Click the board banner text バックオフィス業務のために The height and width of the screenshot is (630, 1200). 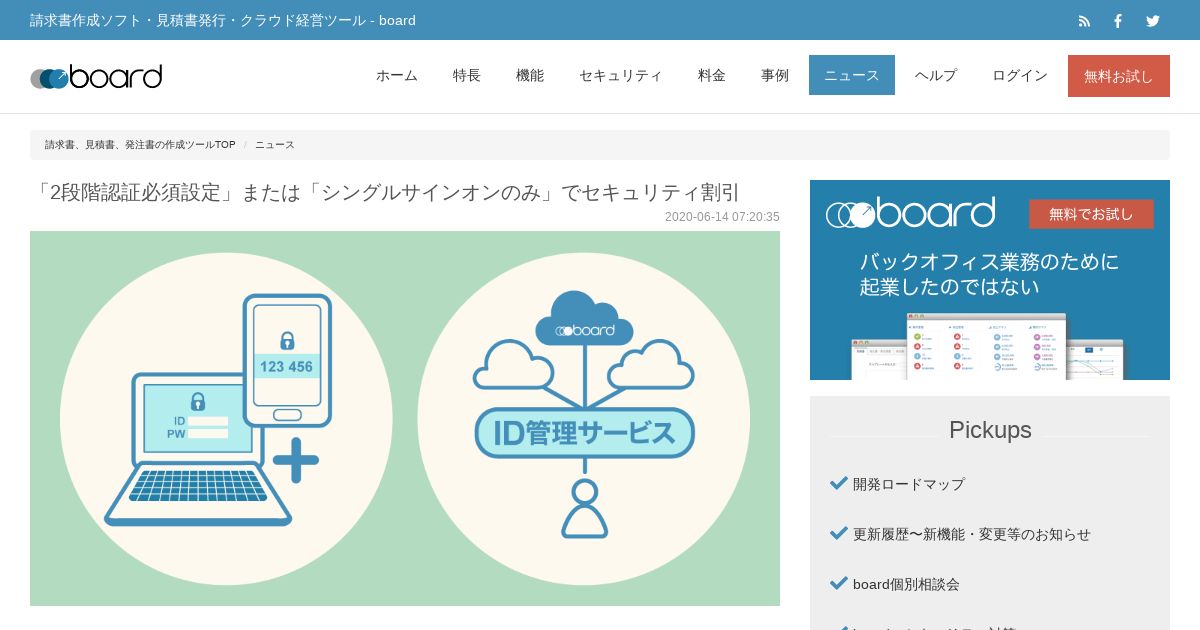pos(989,262)
